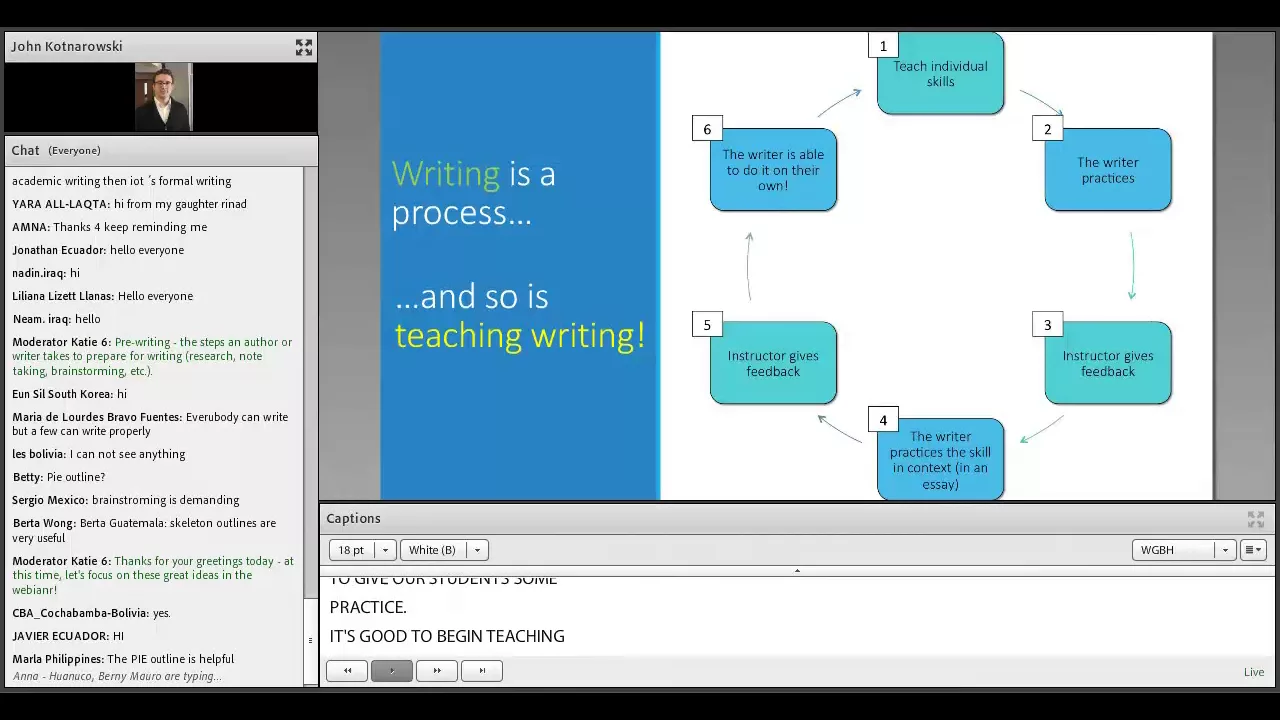Click the 'Sergio Mexico' brainstorming message

coord(126,500)
